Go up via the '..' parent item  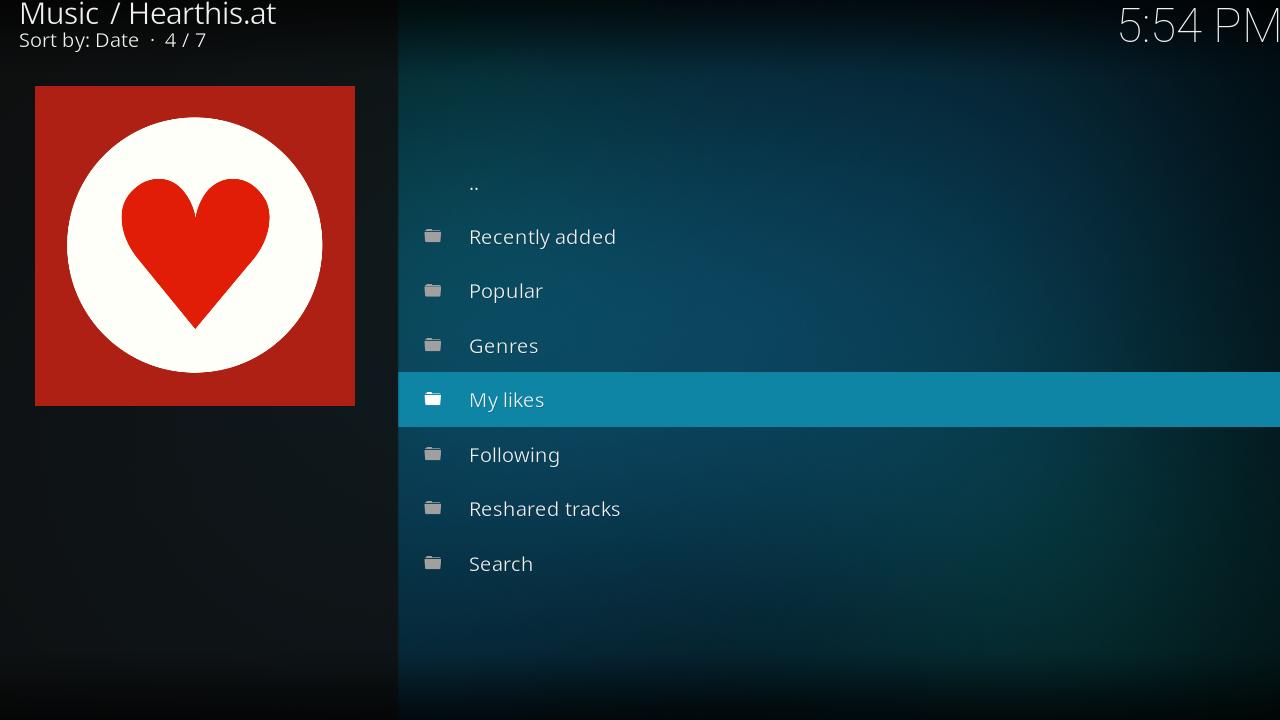coord(474,184)
